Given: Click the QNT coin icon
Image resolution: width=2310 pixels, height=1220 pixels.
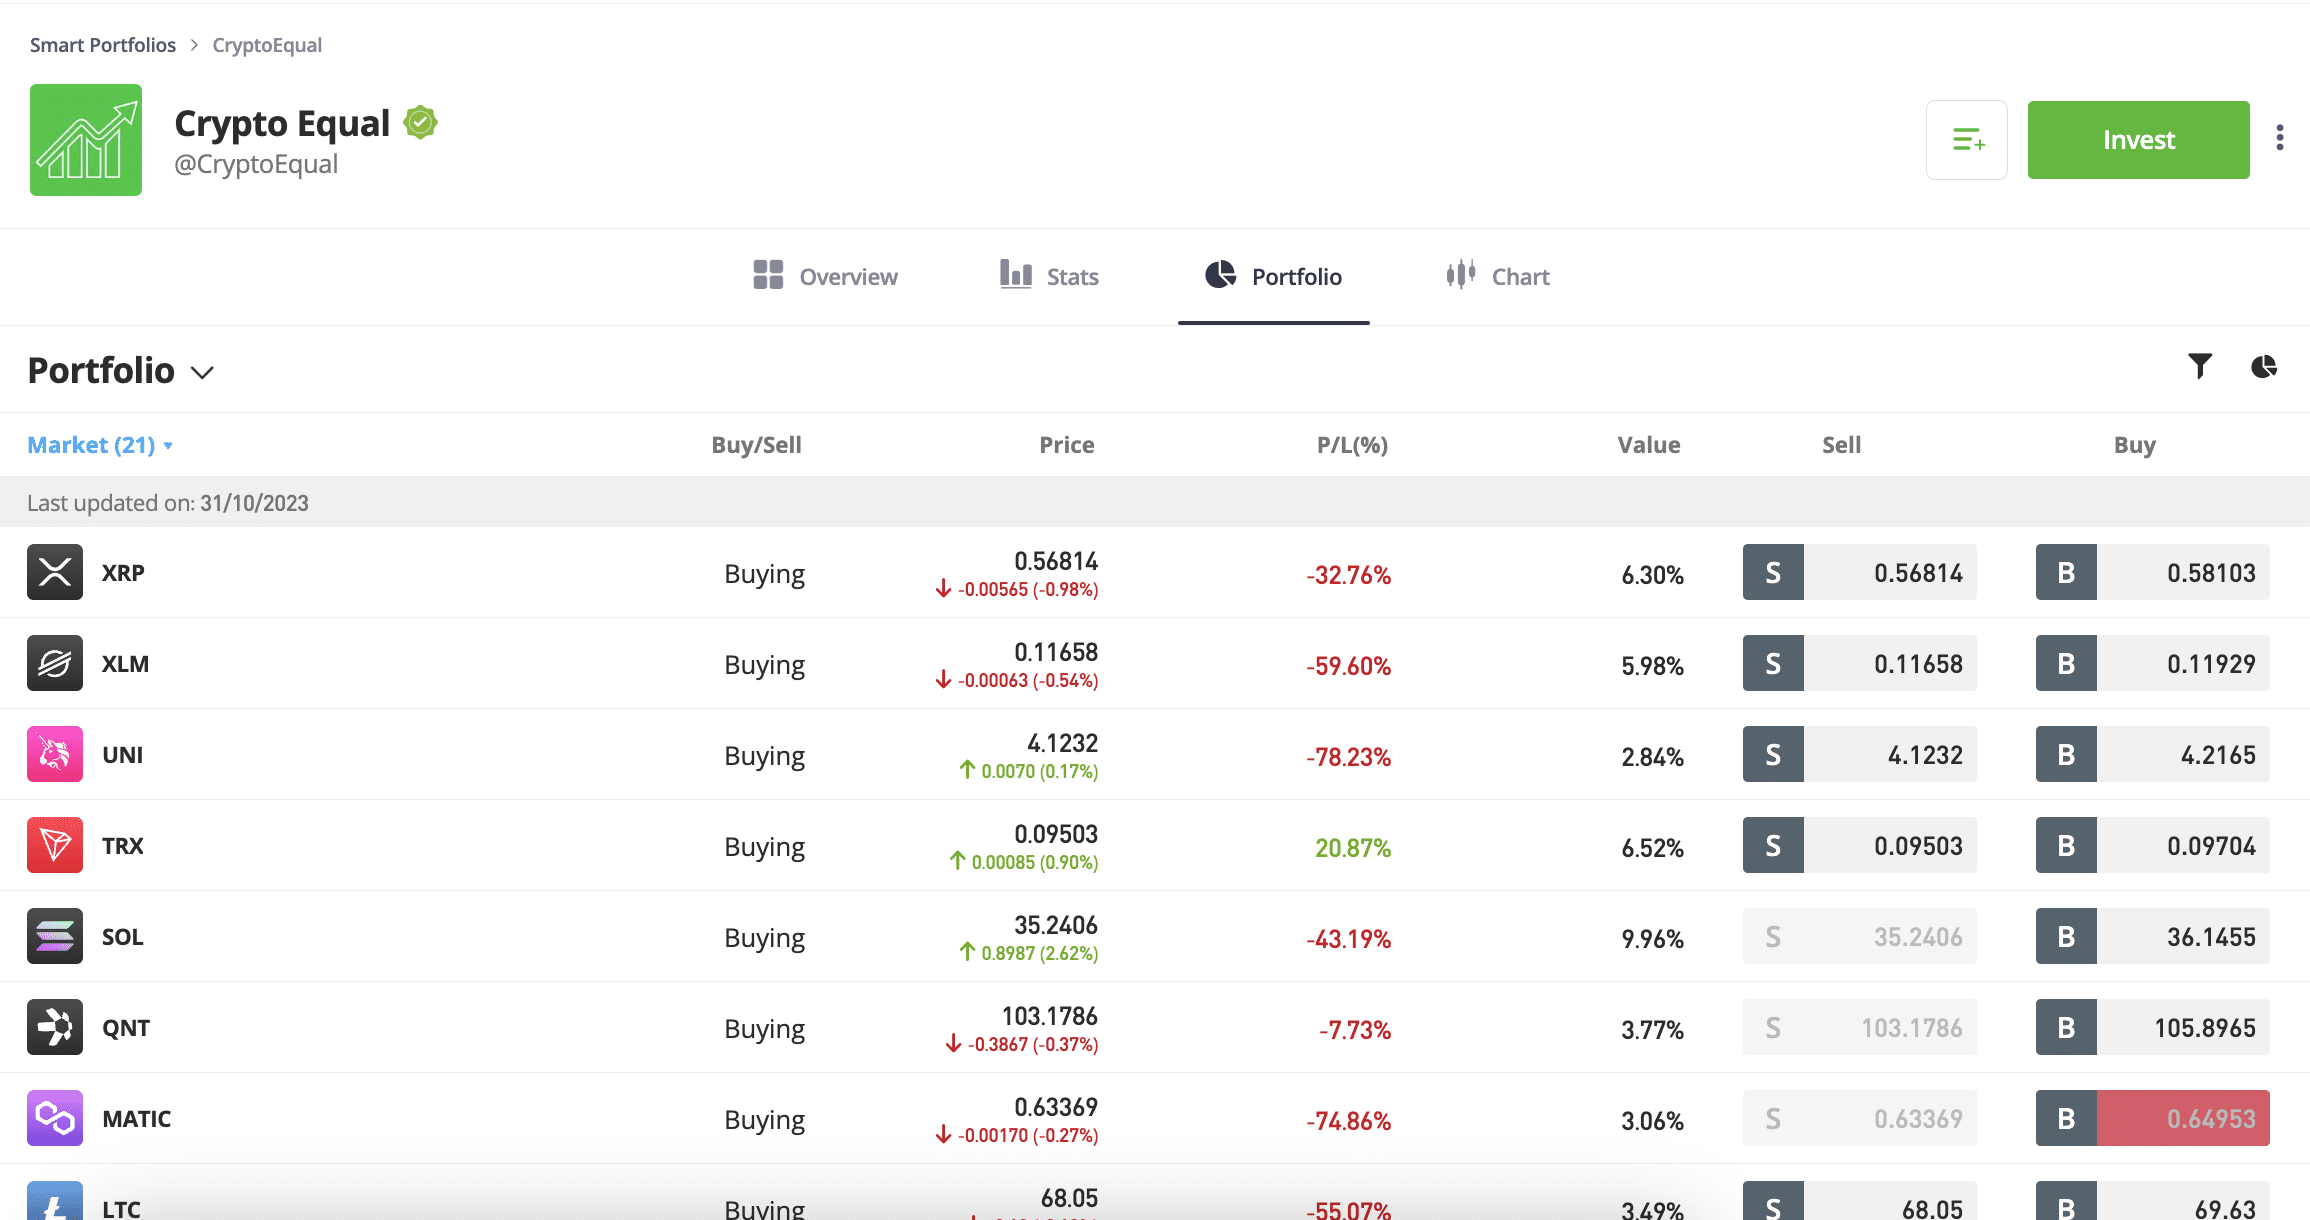Looking at the screenshot, I should click(55, 1027).
